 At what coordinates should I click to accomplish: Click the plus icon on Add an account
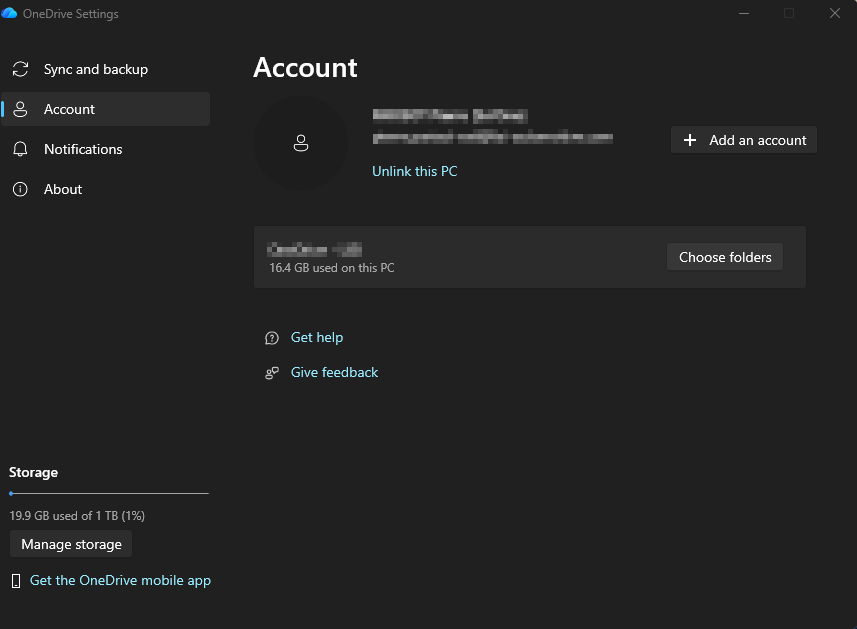[x=690, y=140]
